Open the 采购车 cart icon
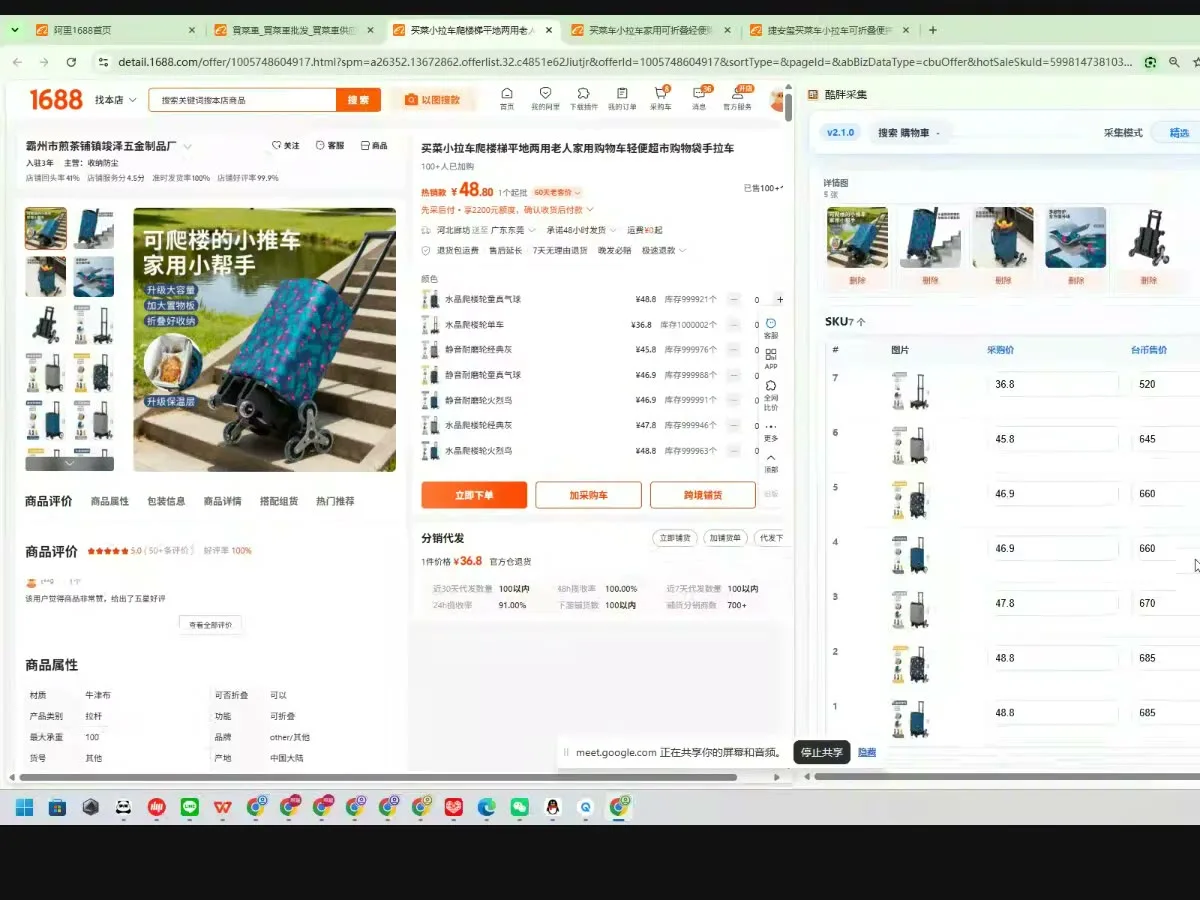Image resolution: width=1200 pixels, height=900 pixels. pos(661,98)
